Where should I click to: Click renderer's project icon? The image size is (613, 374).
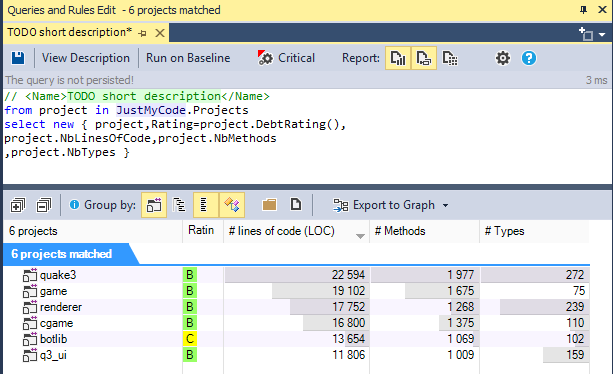(30, 307)
